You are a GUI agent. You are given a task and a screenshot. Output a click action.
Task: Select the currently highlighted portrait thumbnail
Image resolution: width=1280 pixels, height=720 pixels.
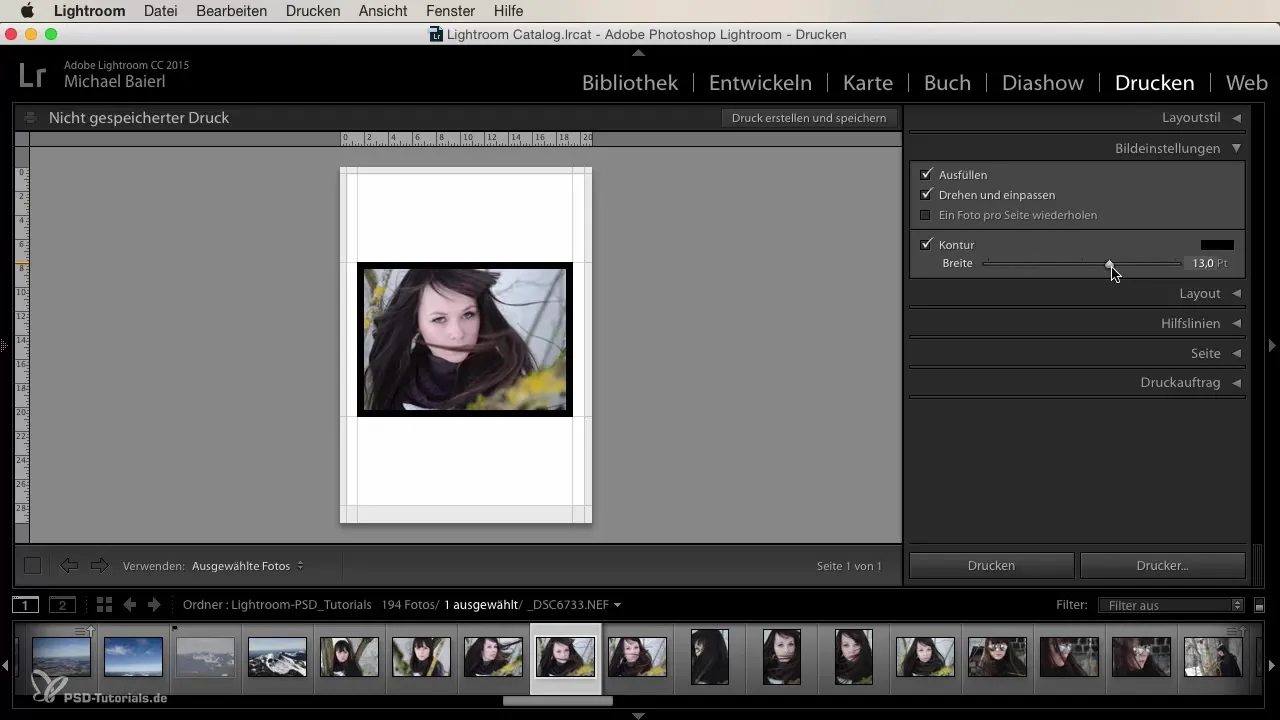565,657
